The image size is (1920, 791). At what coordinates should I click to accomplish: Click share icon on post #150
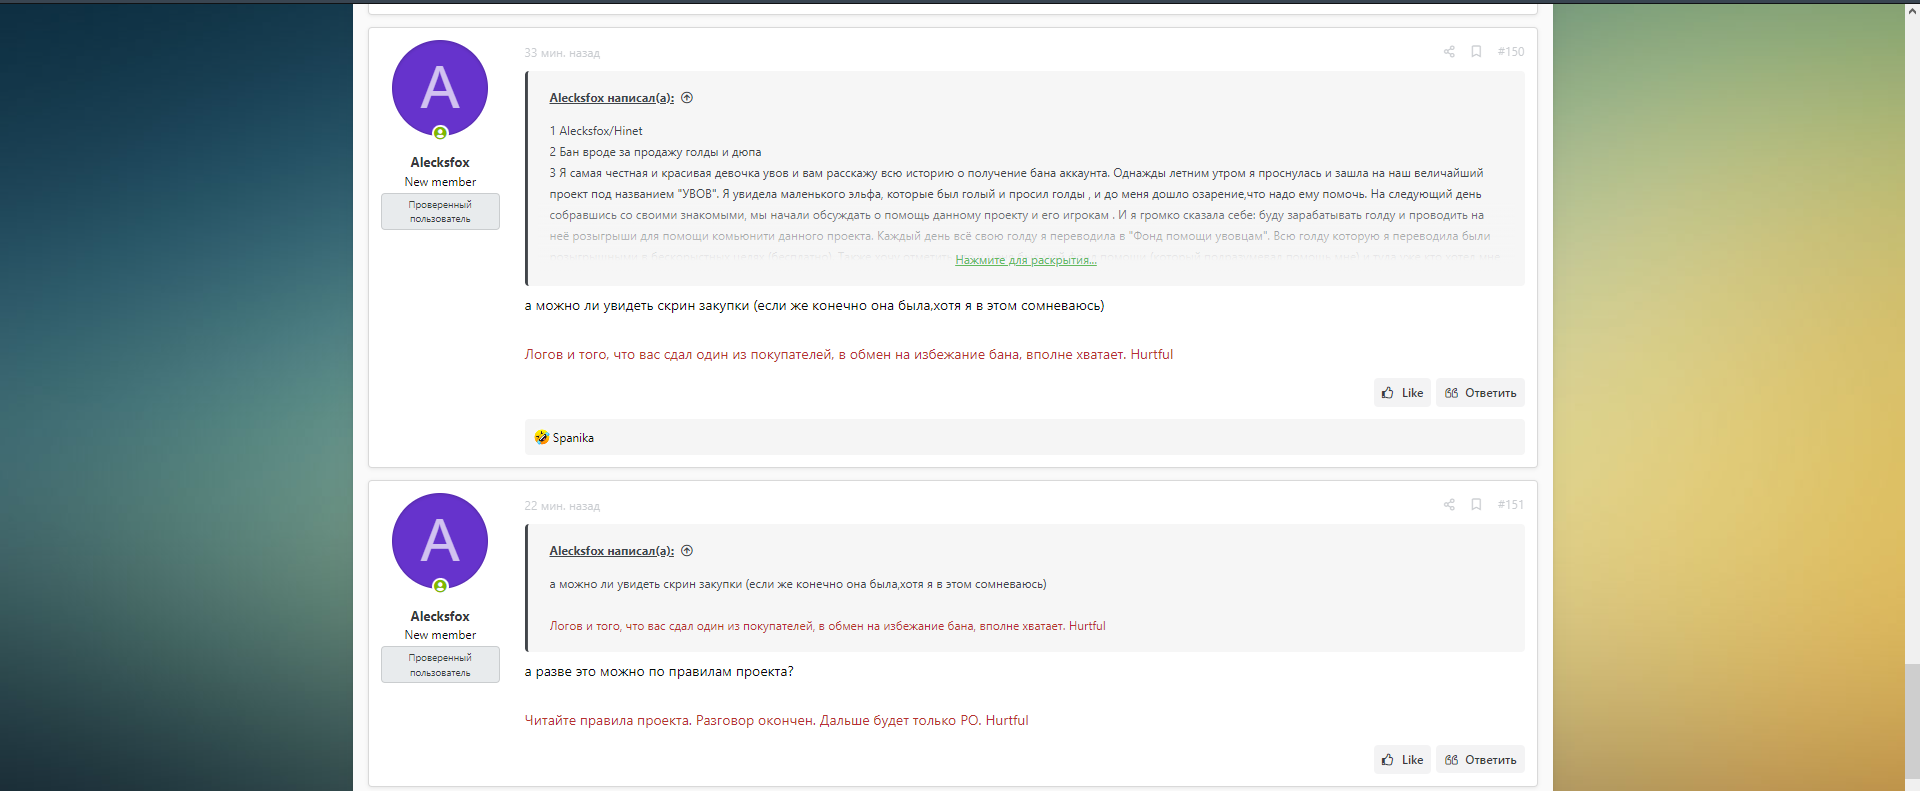click(x=1449, y=52)
